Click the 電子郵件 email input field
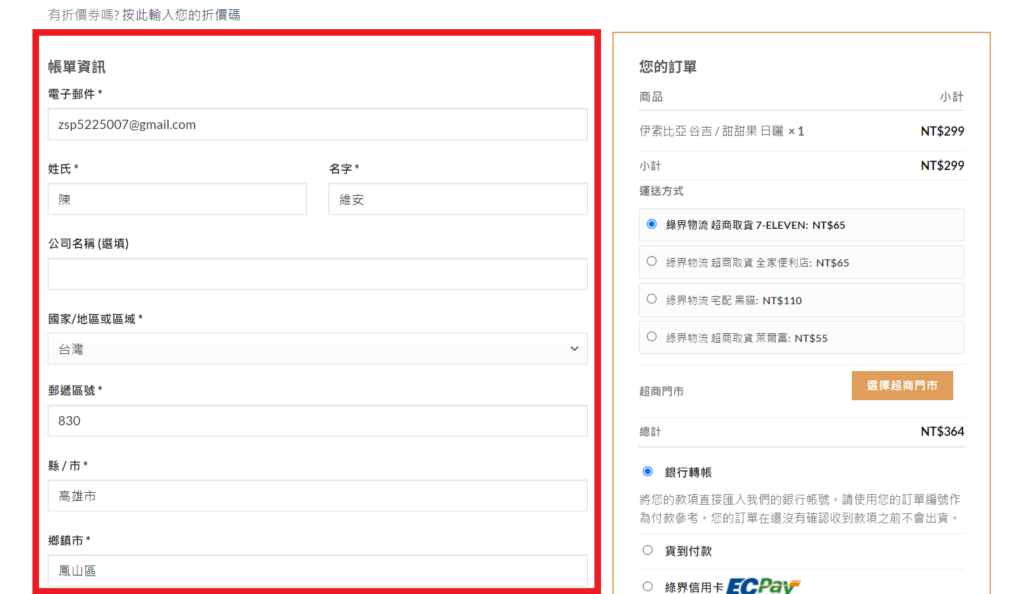This screenshot has width=1024, height=594. tap(317, 124)
